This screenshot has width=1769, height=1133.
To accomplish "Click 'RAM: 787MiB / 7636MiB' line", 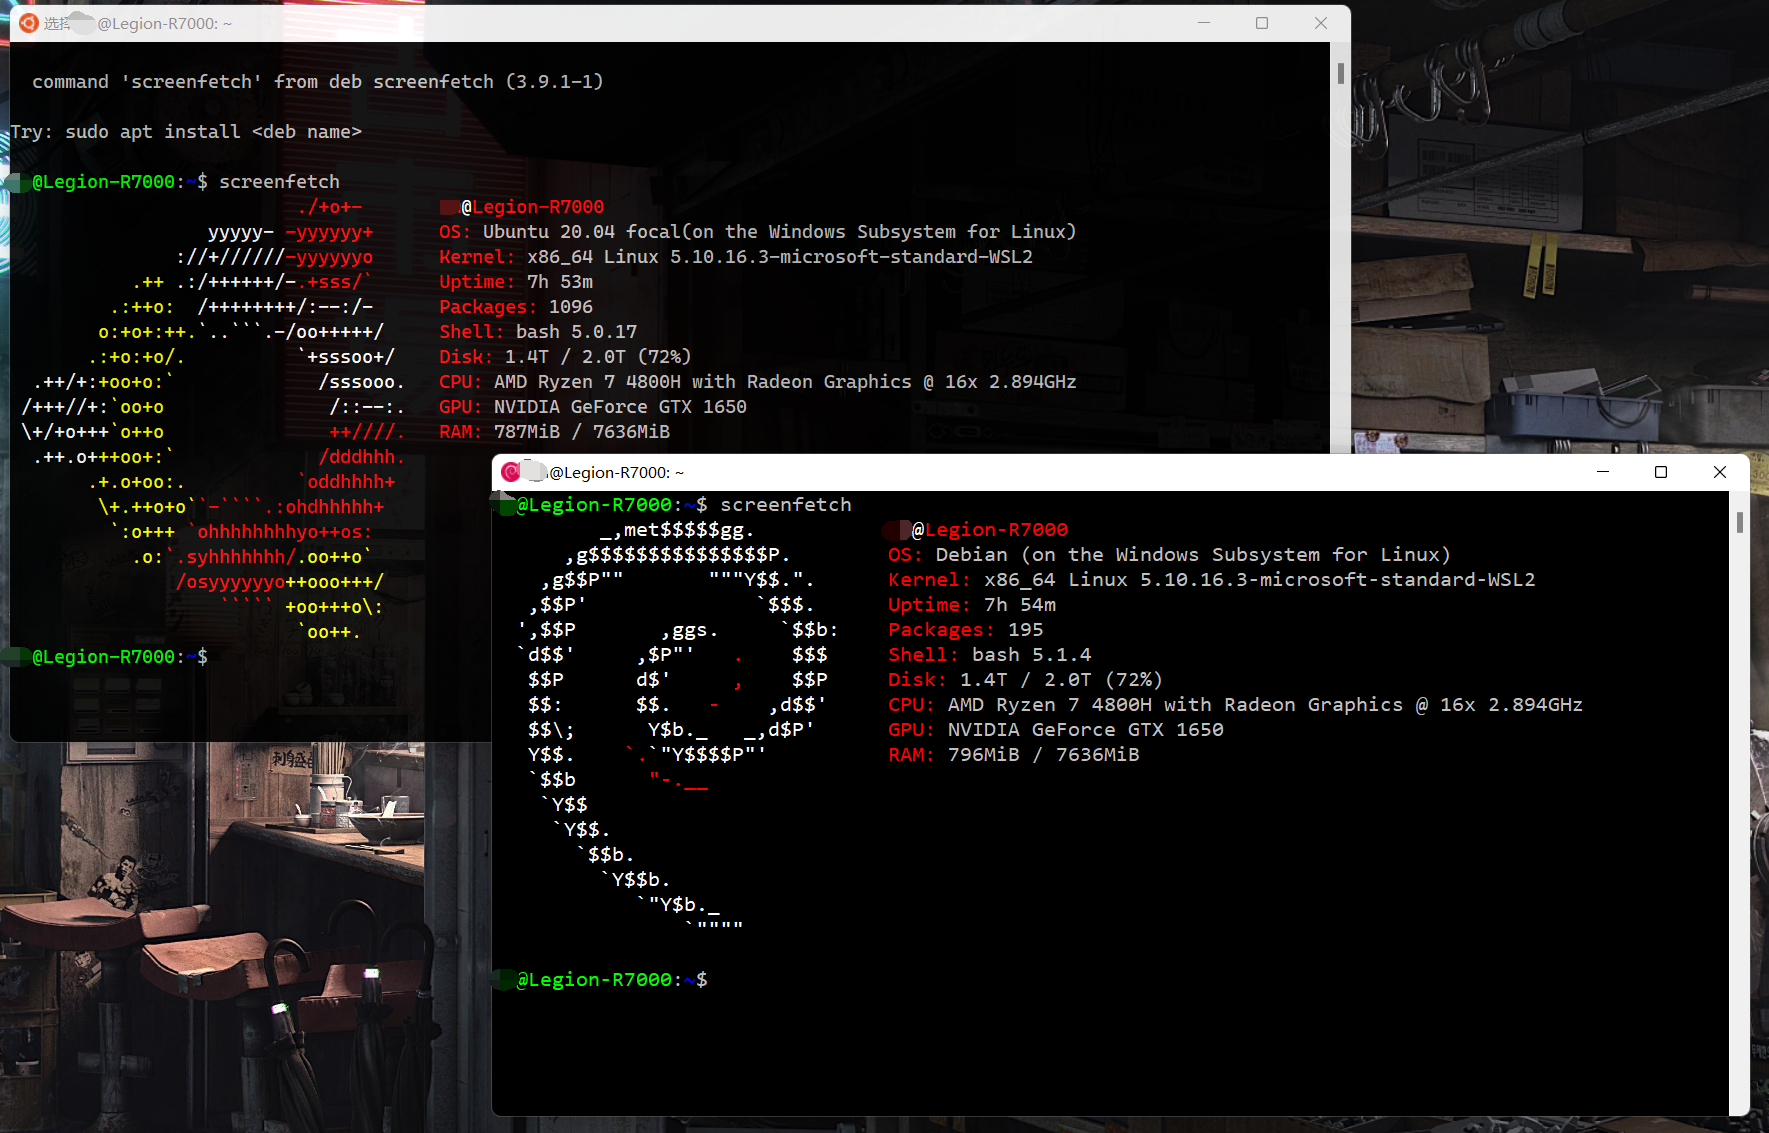I will click(554, 431).
